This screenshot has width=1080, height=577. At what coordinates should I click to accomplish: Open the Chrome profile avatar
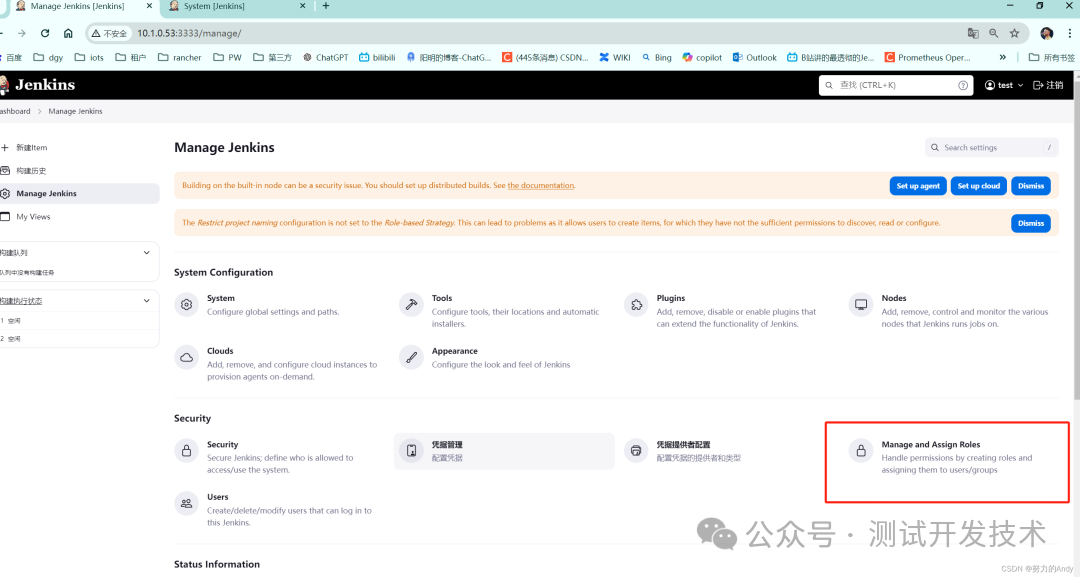click(1047, 33)
